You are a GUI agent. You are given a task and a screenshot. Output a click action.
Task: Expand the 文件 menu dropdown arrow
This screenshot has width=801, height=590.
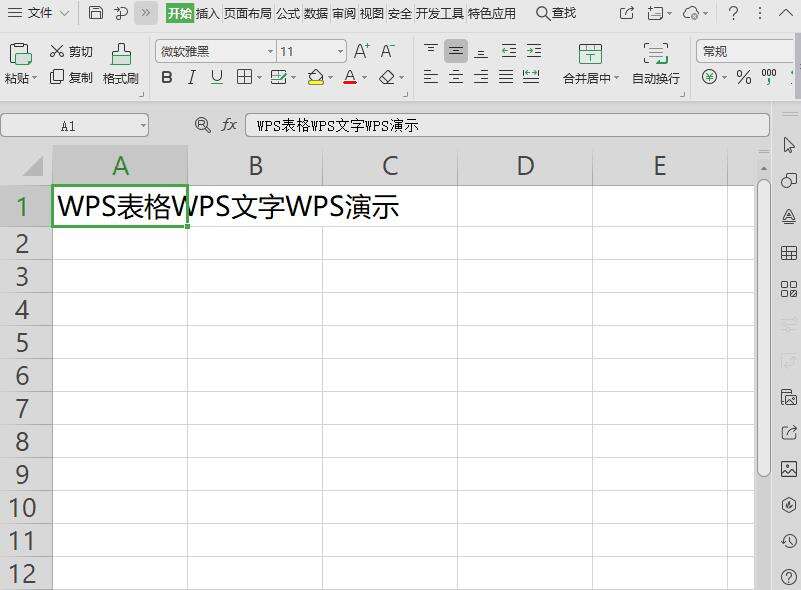(64, 13)
